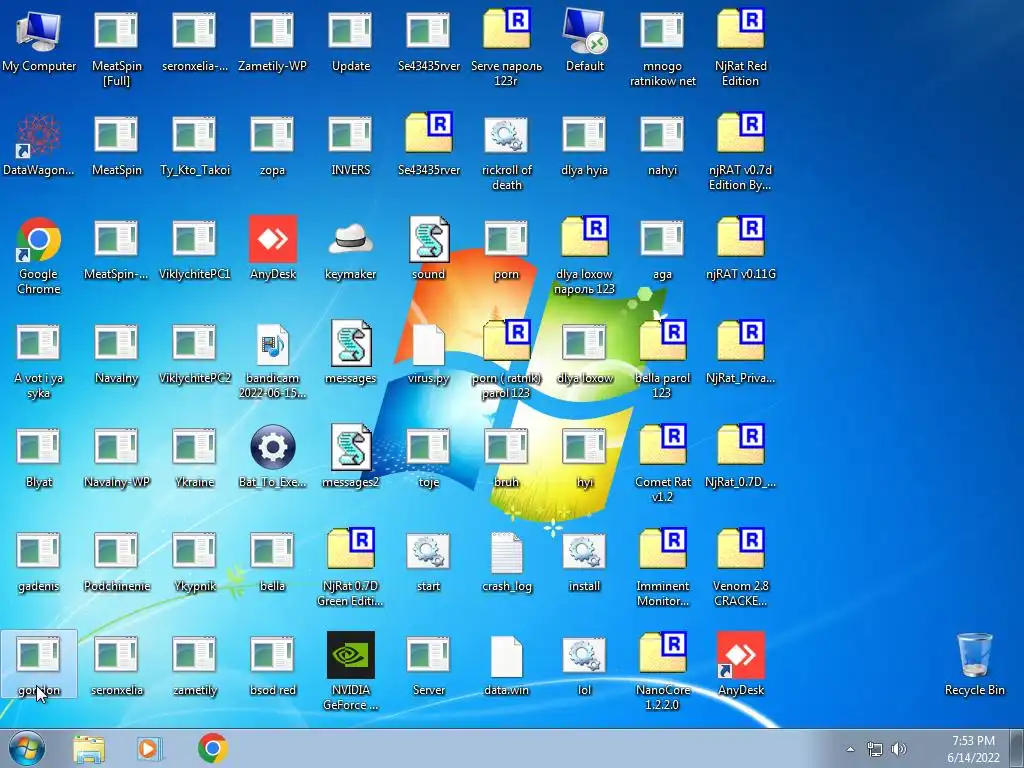Click the Show desktop strip

(1017, 748)
